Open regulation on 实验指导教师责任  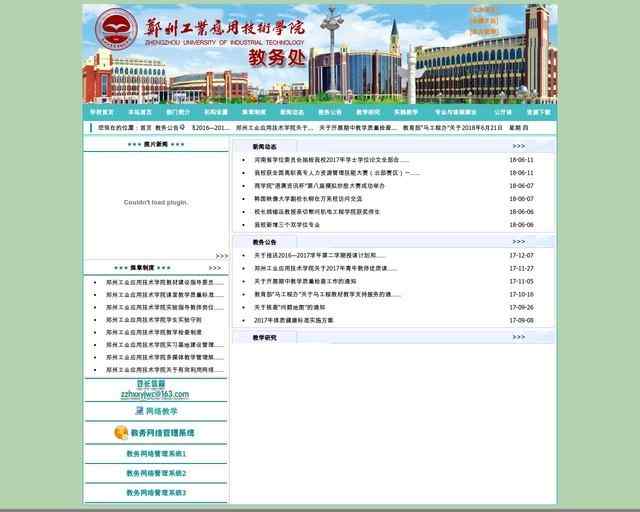point(165,307)
